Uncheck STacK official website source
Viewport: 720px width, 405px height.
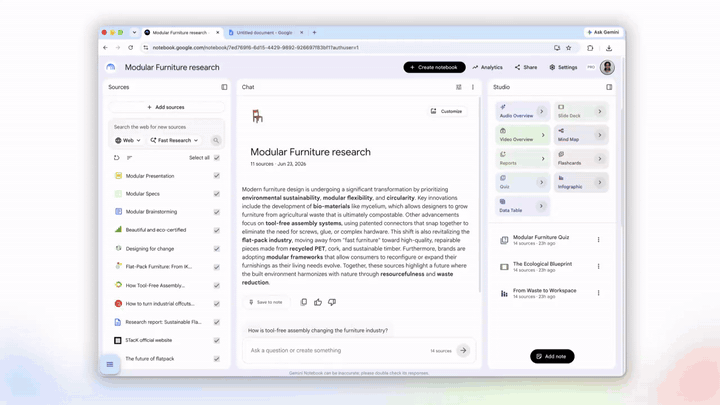(217, 340)
